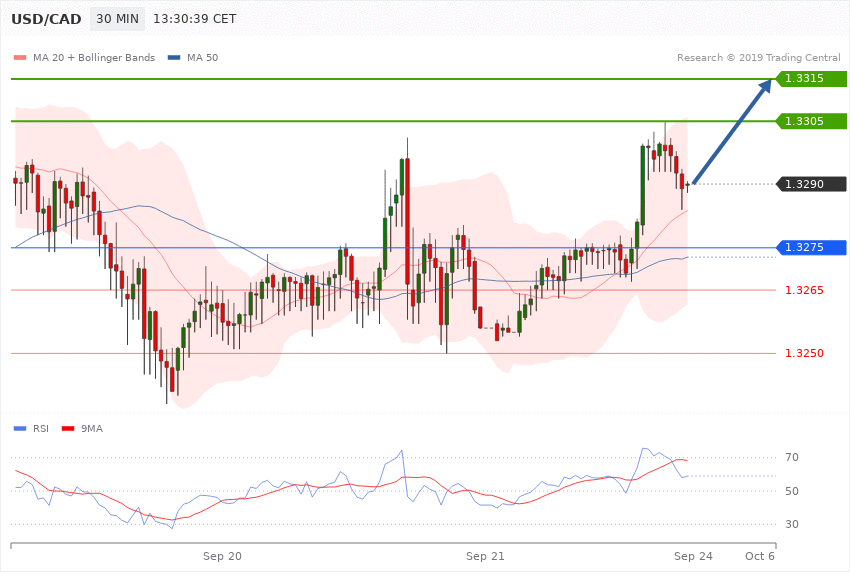The image size is (850, 576).
Task: Select the 1.3275 pivot price tag
Action: (x=812, y=248)
